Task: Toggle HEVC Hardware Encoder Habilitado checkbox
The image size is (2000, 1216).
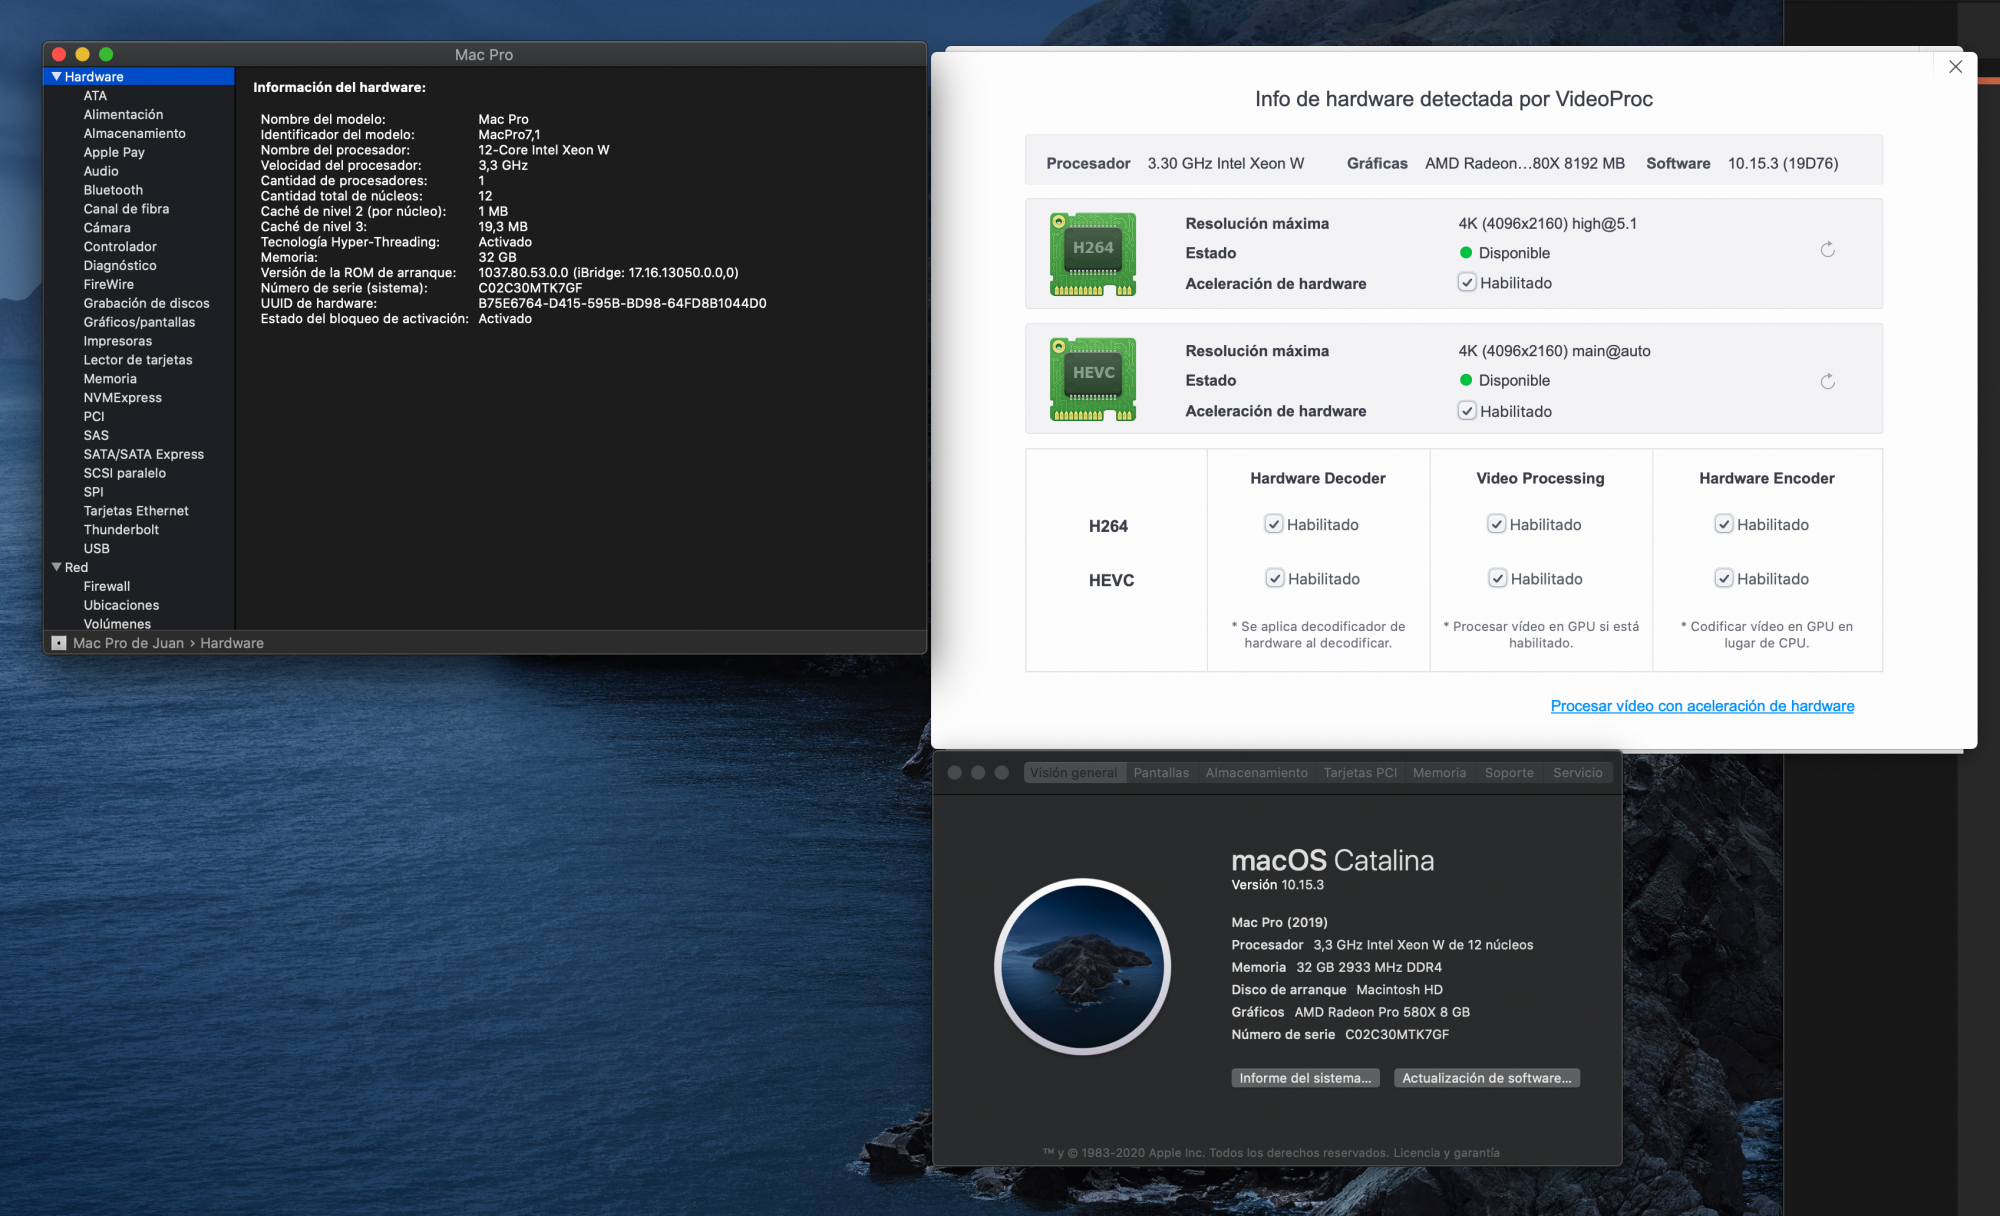Action: 1724,578
